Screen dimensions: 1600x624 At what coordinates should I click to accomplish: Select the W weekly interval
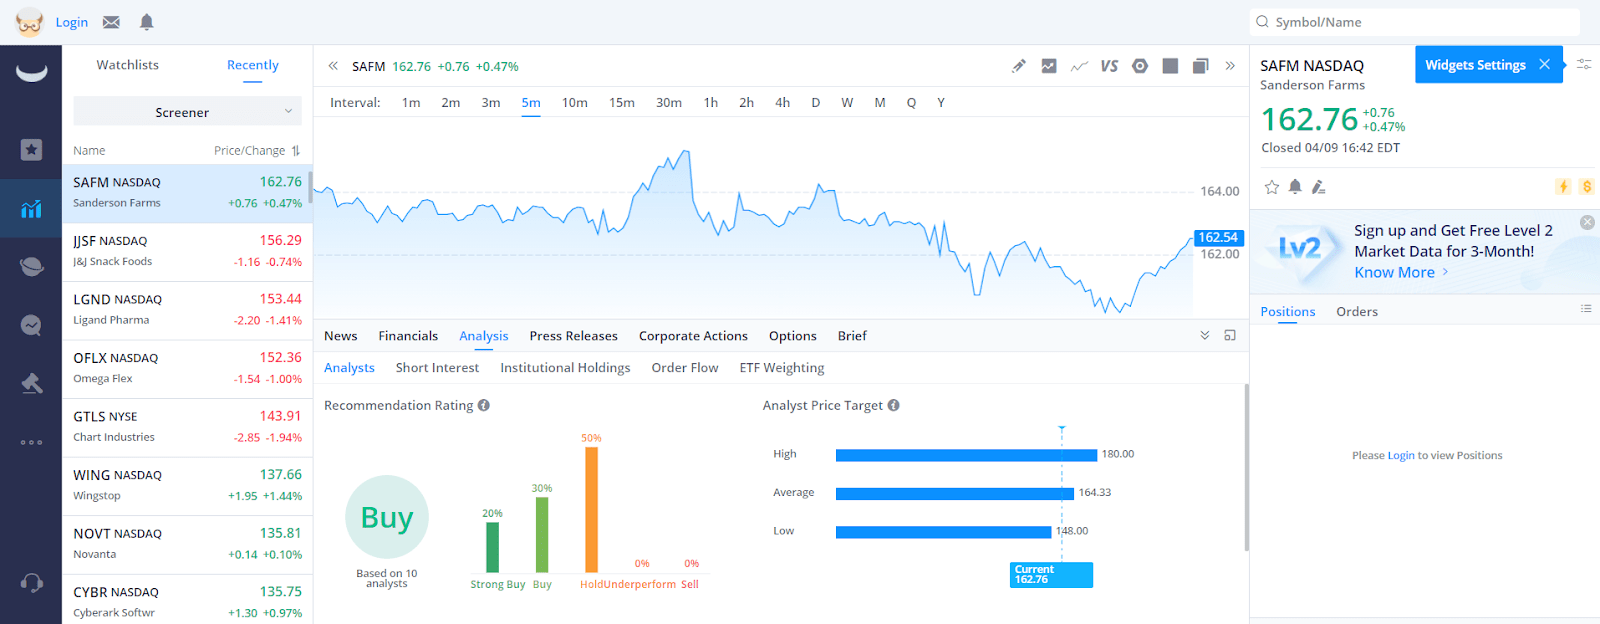pos(847,103)
